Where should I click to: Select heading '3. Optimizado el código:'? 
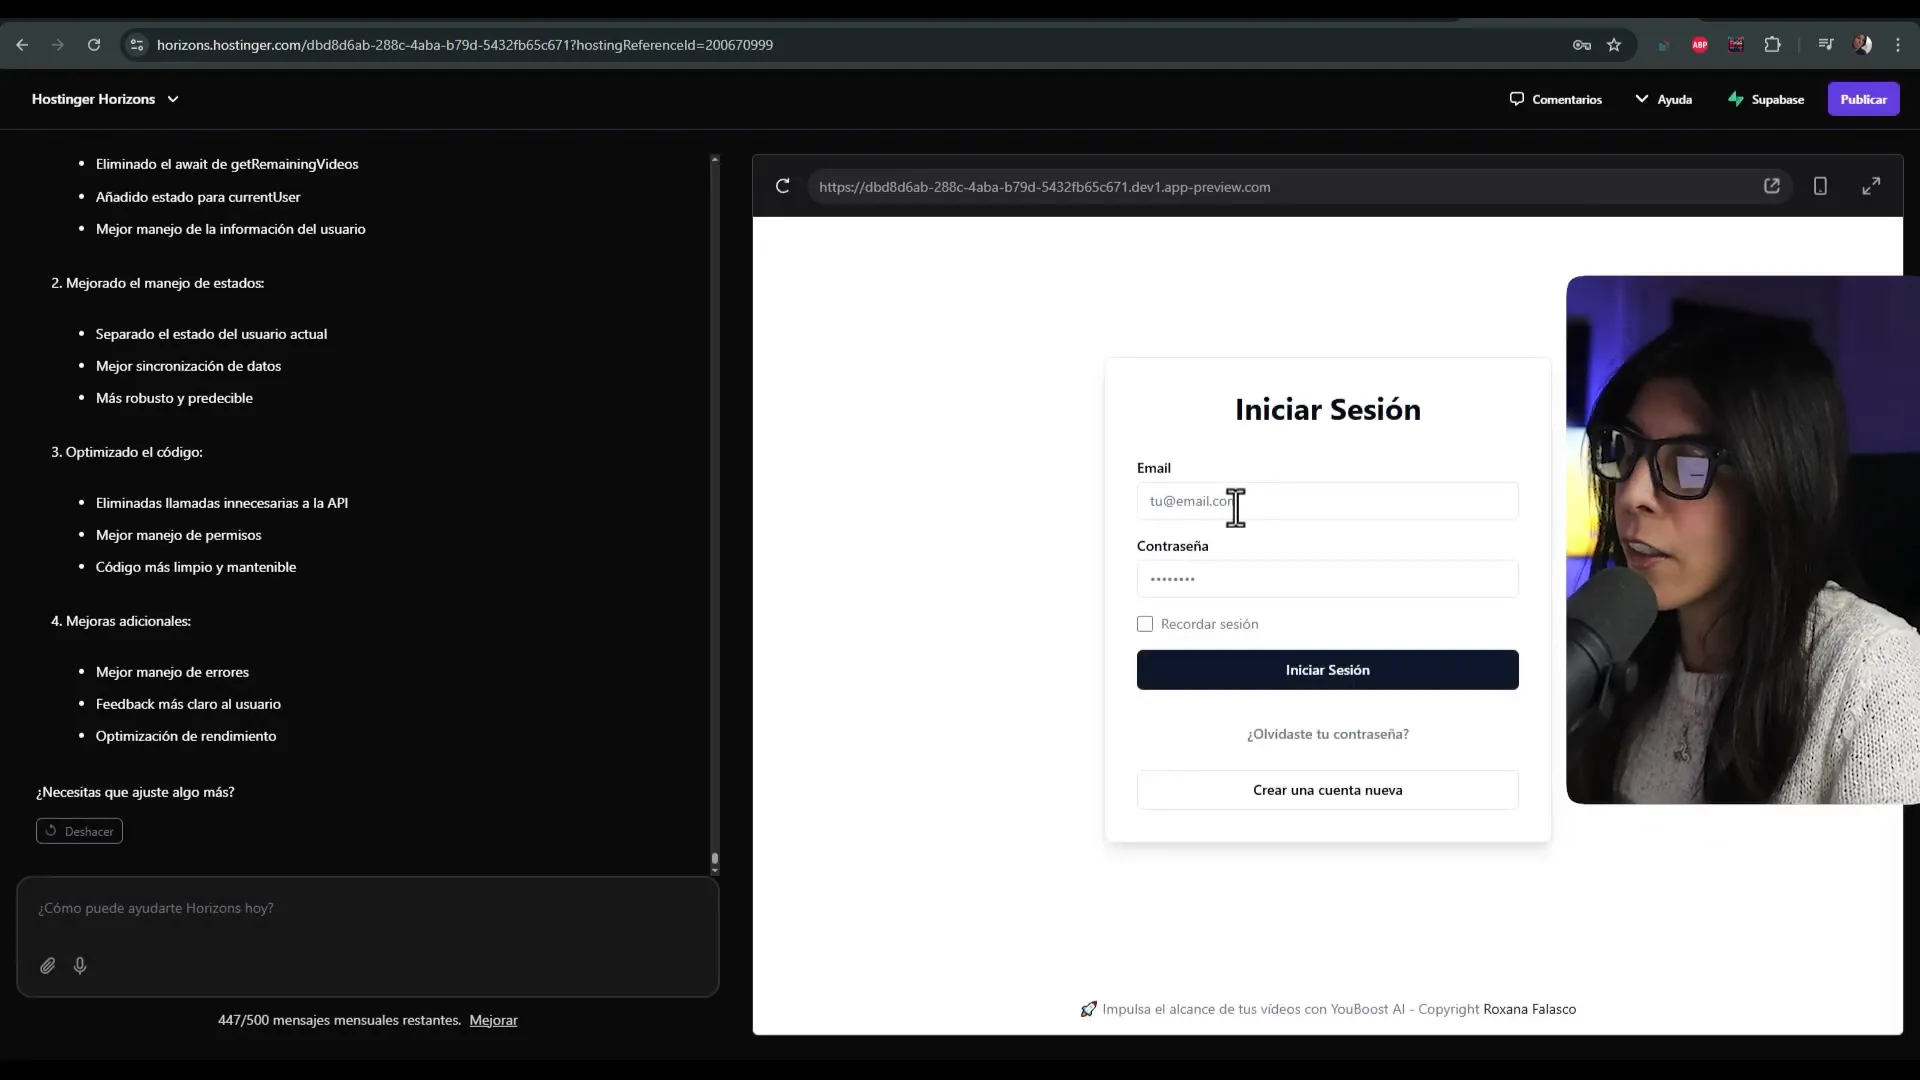[x=127, y=452]
